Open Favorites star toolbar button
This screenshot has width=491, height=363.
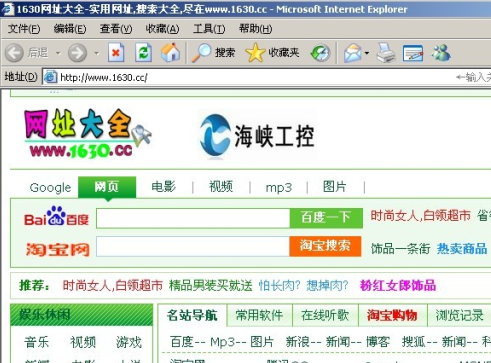click(x=272, y=53)
